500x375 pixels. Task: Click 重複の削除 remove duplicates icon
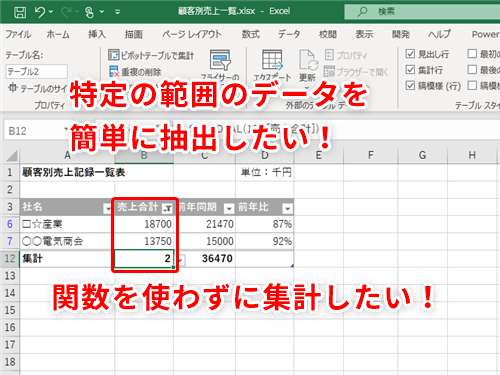click(x=114, y=71)
